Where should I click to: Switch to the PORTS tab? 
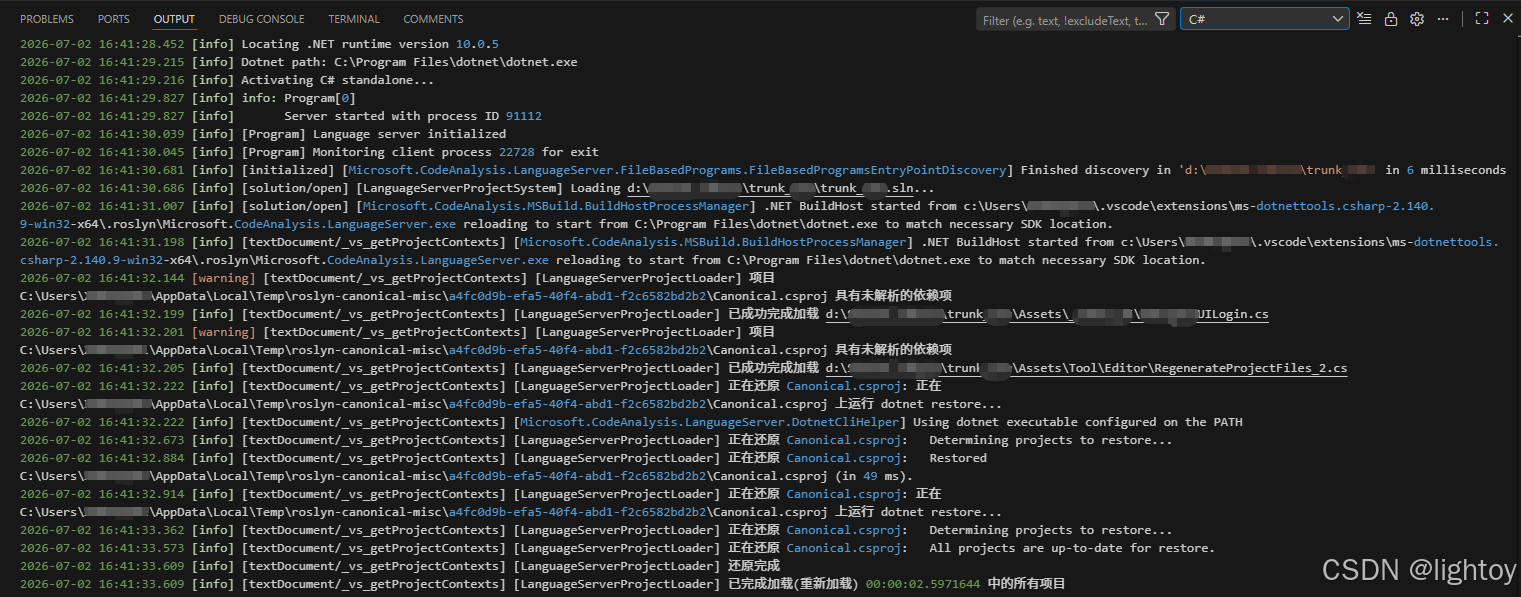114,19
